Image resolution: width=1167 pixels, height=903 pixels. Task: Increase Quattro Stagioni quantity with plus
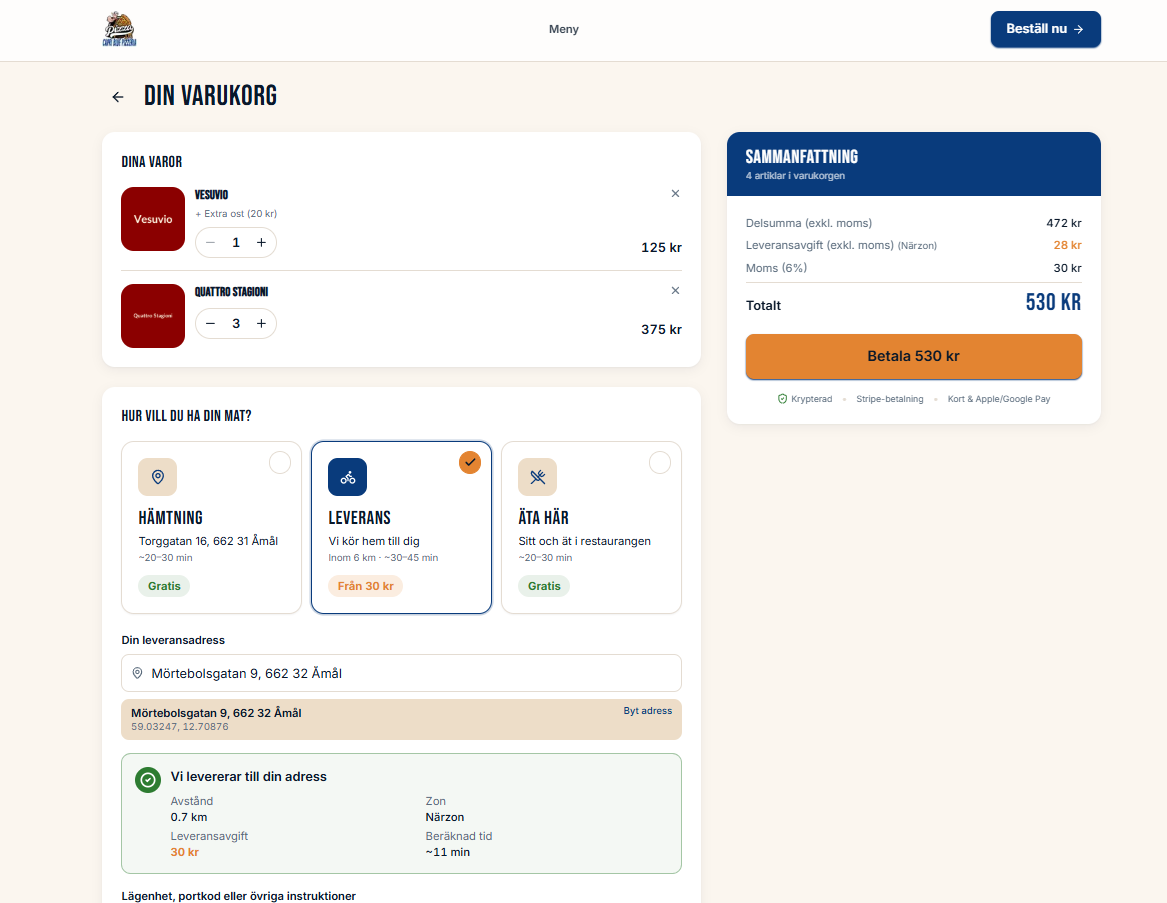(x=261, y=324)
